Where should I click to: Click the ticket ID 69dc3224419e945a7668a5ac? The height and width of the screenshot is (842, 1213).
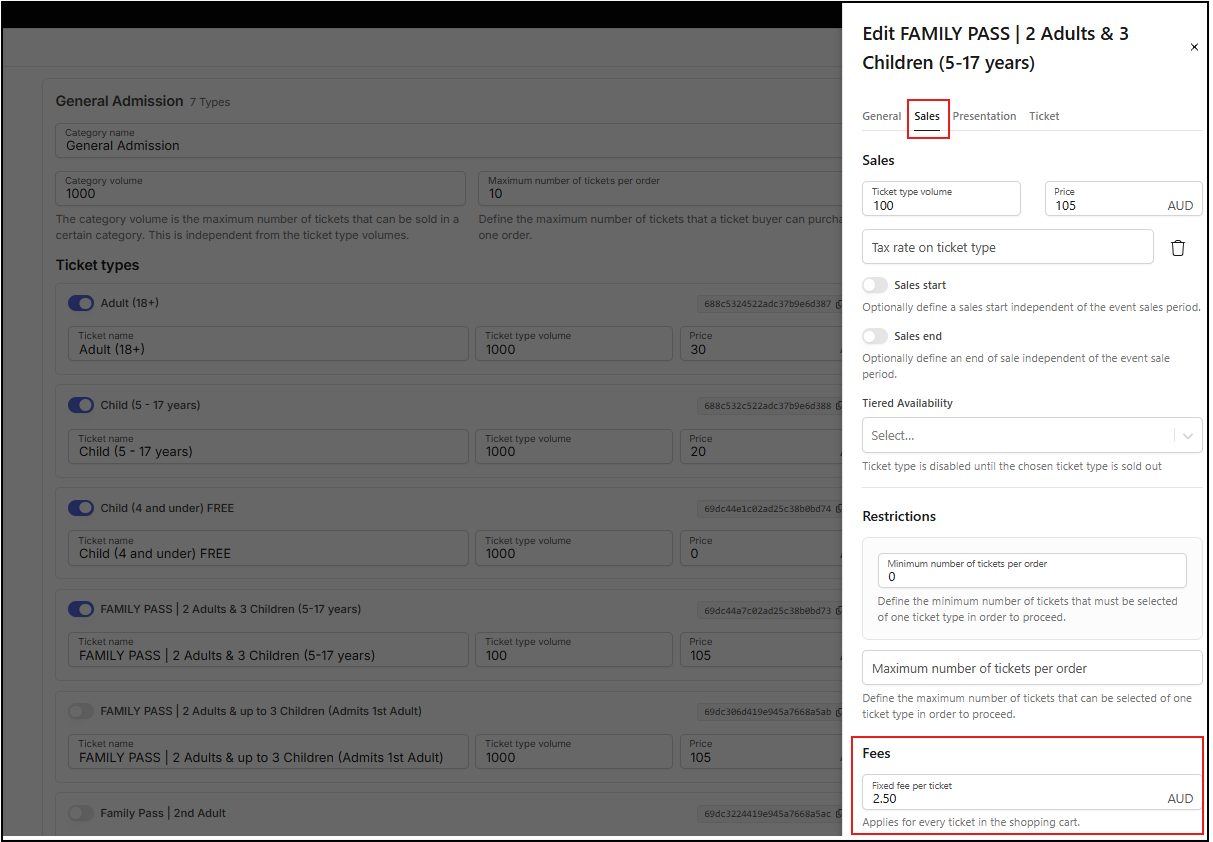click(767, 814)
